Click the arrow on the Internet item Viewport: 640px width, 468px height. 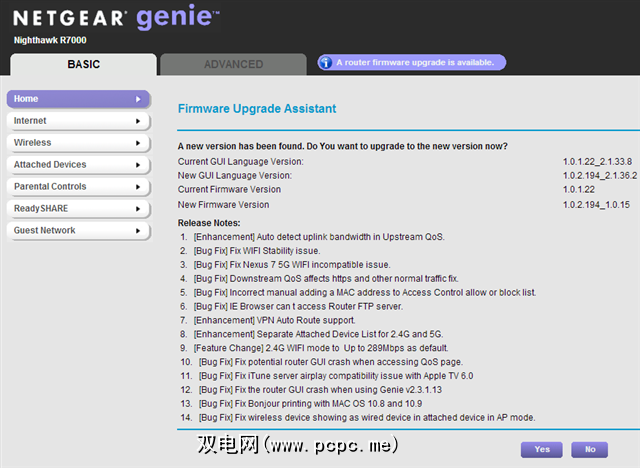138,121
